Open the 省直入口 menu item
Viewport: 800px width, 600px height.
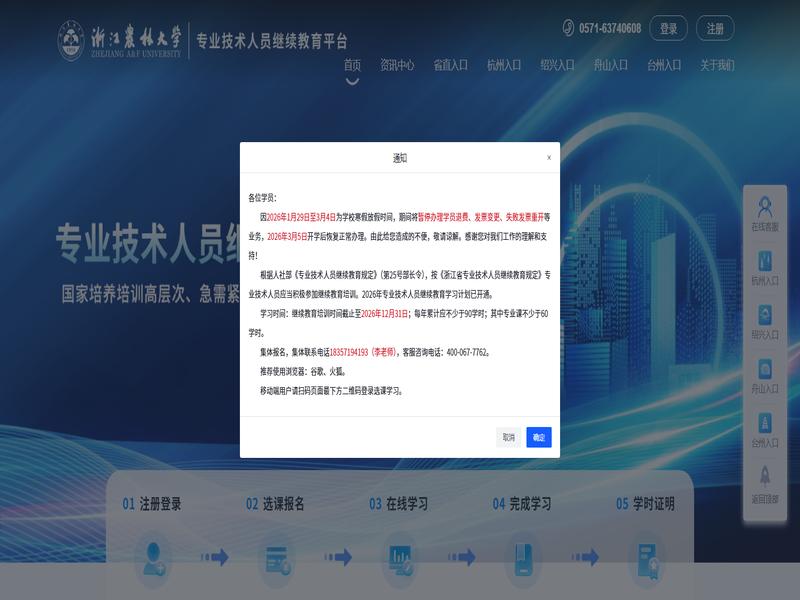(x=450, y=65)
